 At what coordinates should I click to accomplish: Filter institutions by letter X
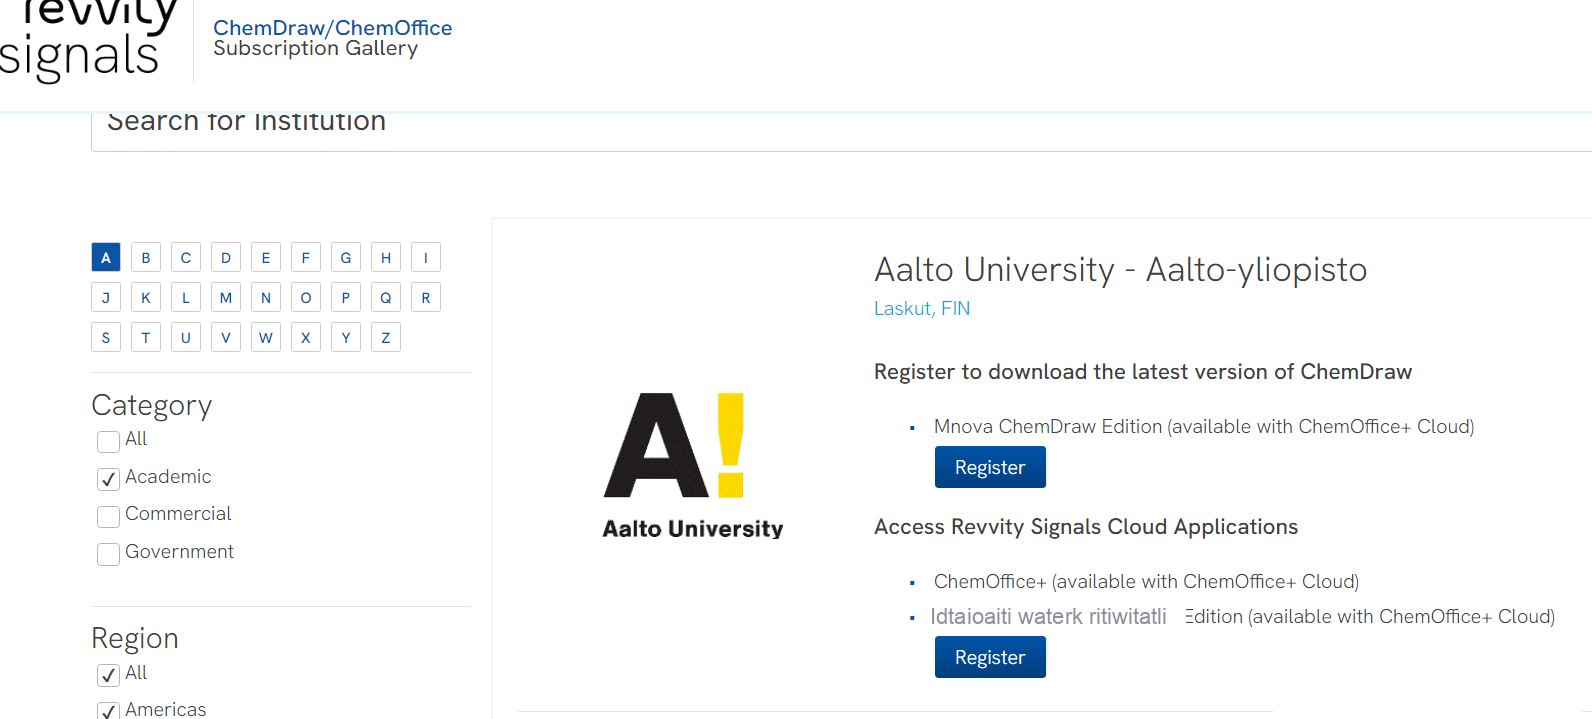(306, 338)
